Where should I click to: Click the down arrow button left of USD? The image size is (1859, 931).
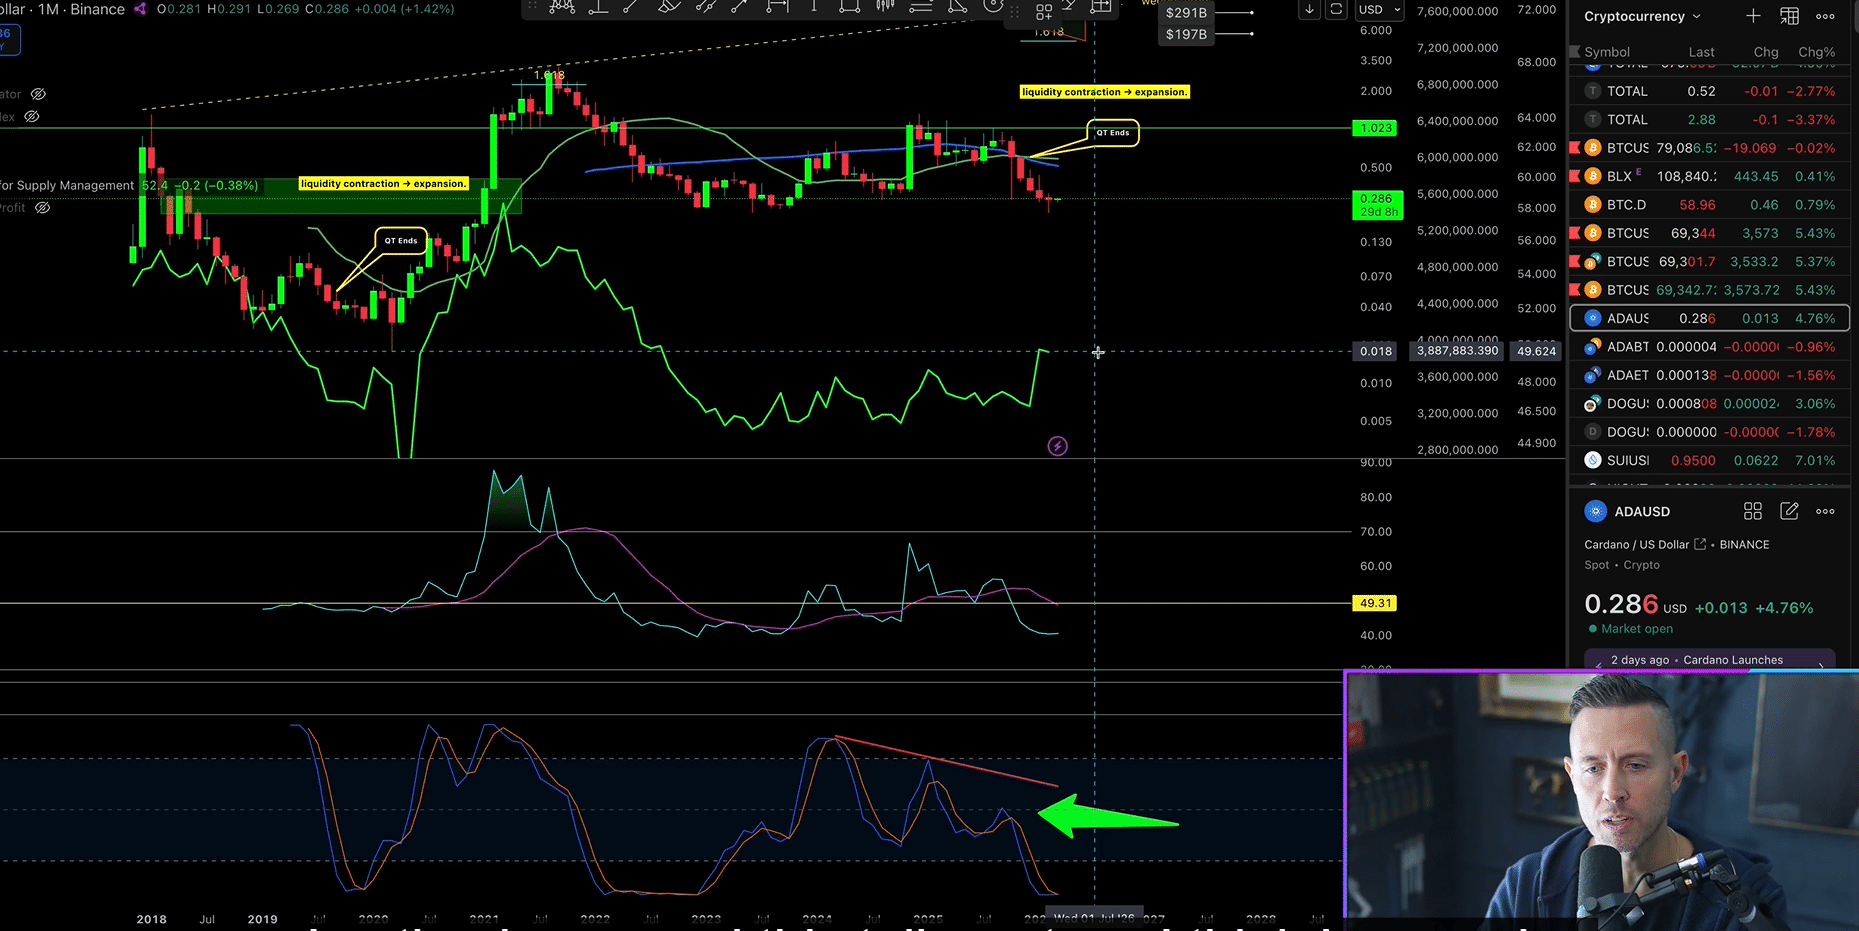point(1309,10)
